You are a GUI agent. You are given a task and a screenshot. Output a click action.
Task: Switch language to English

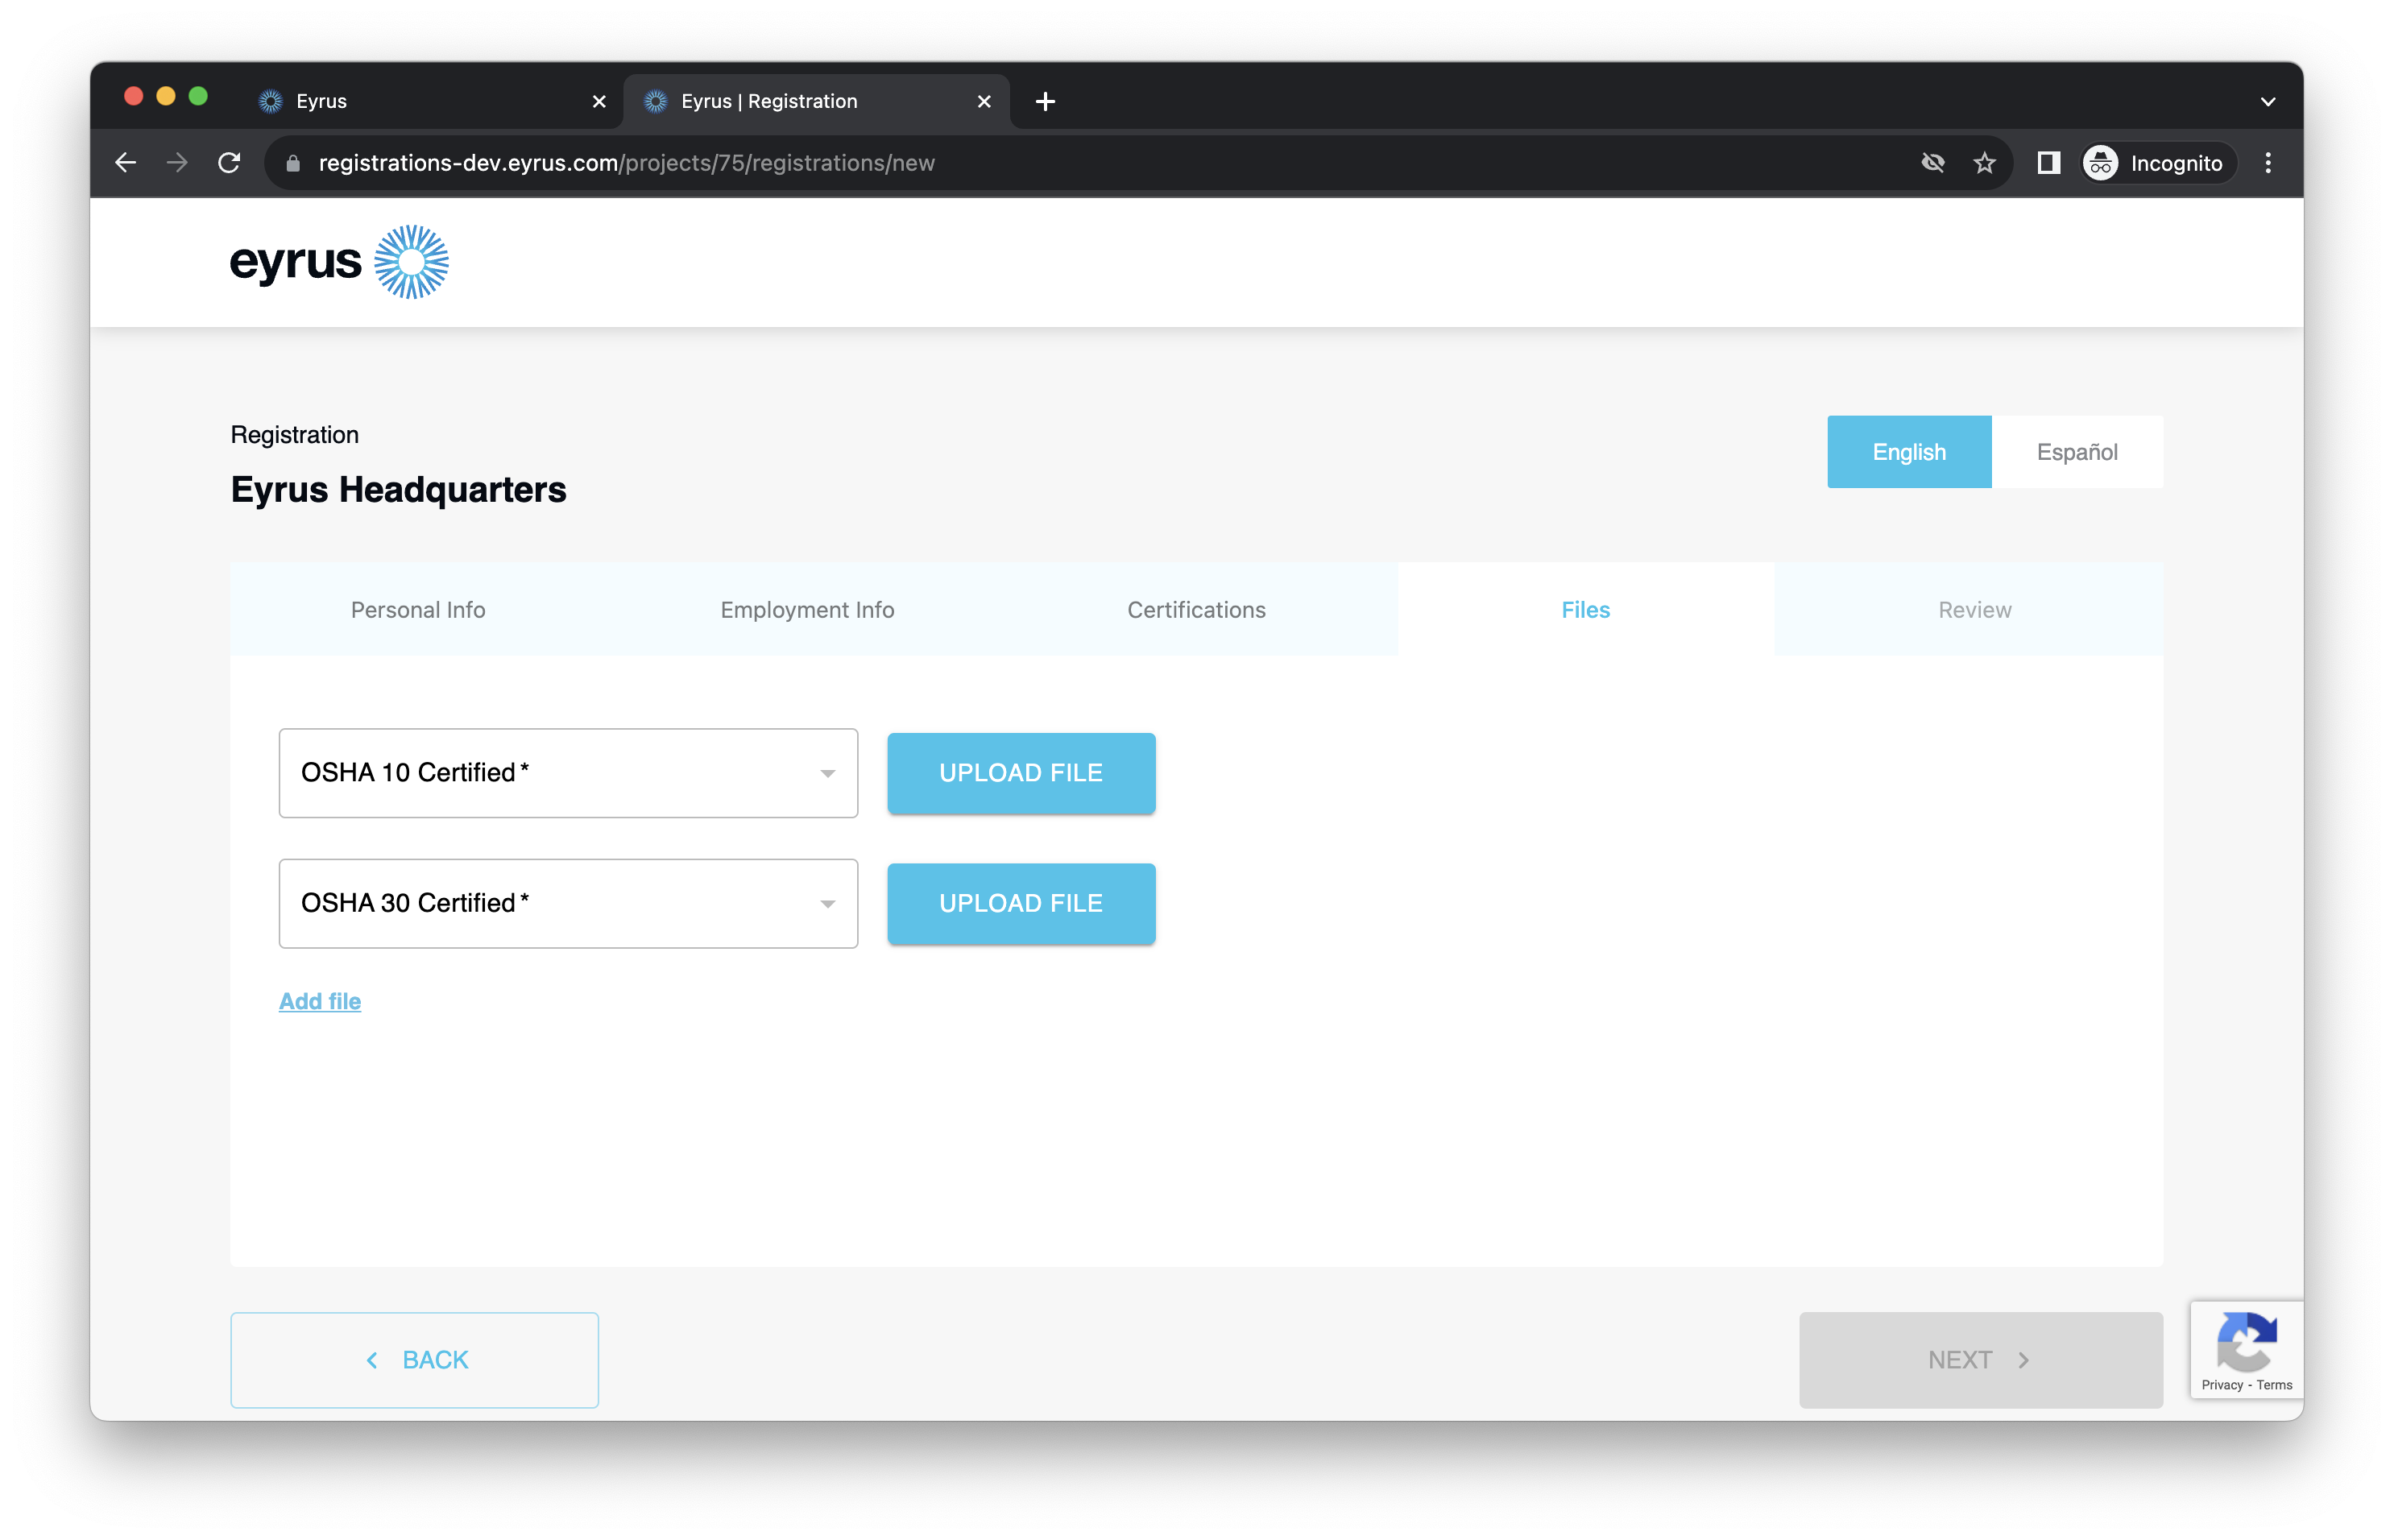coord(1908,452)
